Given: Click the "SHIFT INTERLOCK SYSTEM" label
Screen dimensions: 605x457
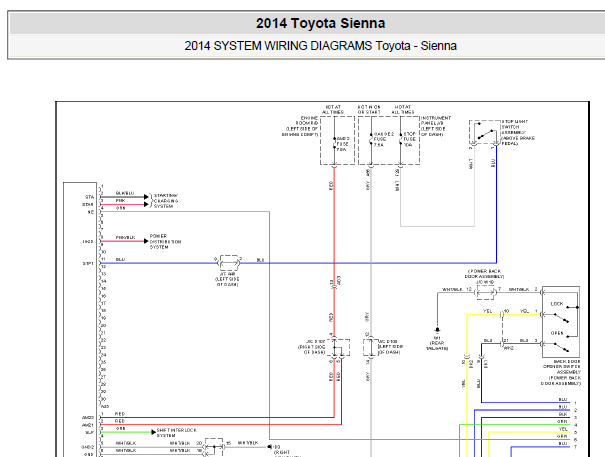Looking at the screenshot, I should pos(177,433).
